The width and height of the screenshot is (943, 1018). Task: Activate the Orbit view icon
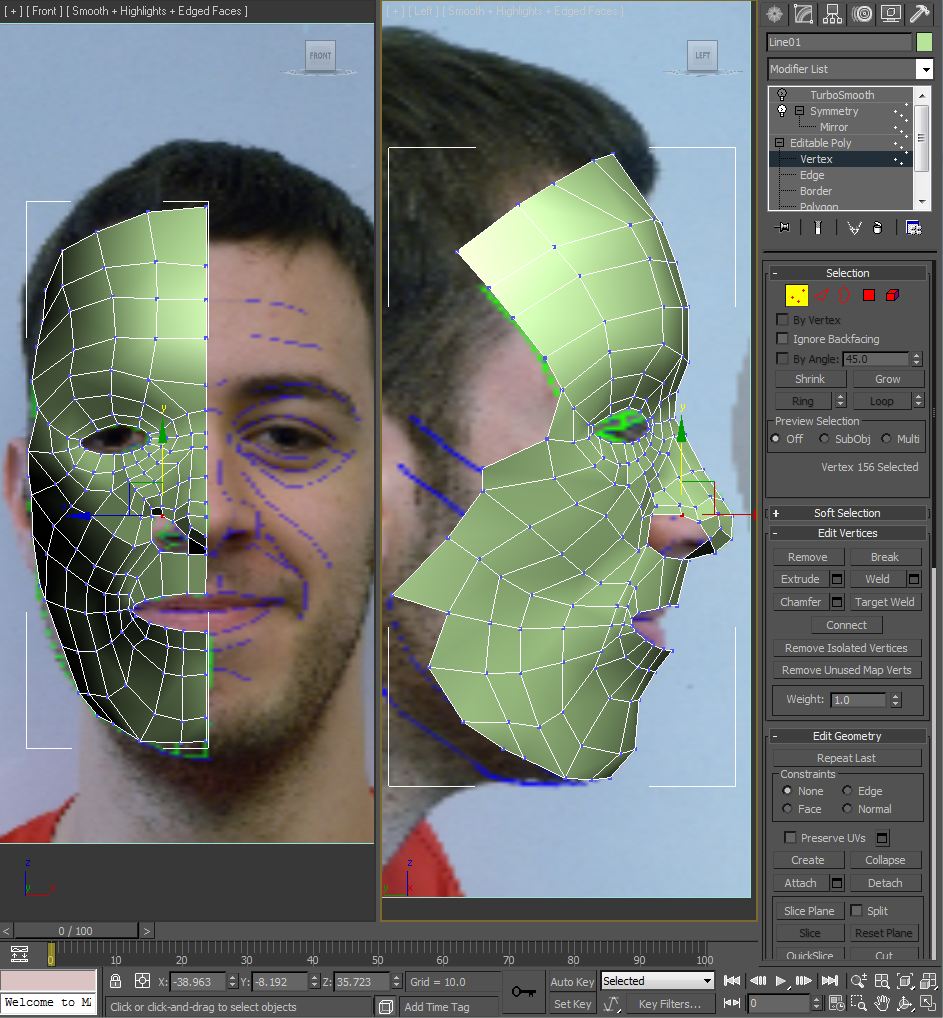tap(905, 1001)
